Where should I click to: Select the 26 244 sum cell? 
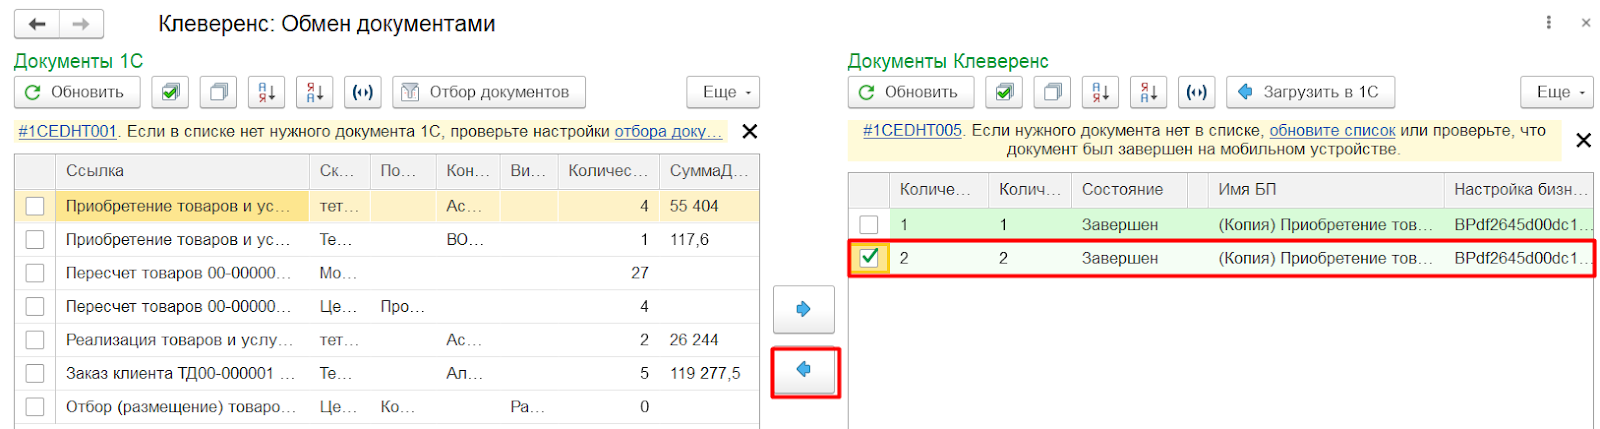[694, 340]
